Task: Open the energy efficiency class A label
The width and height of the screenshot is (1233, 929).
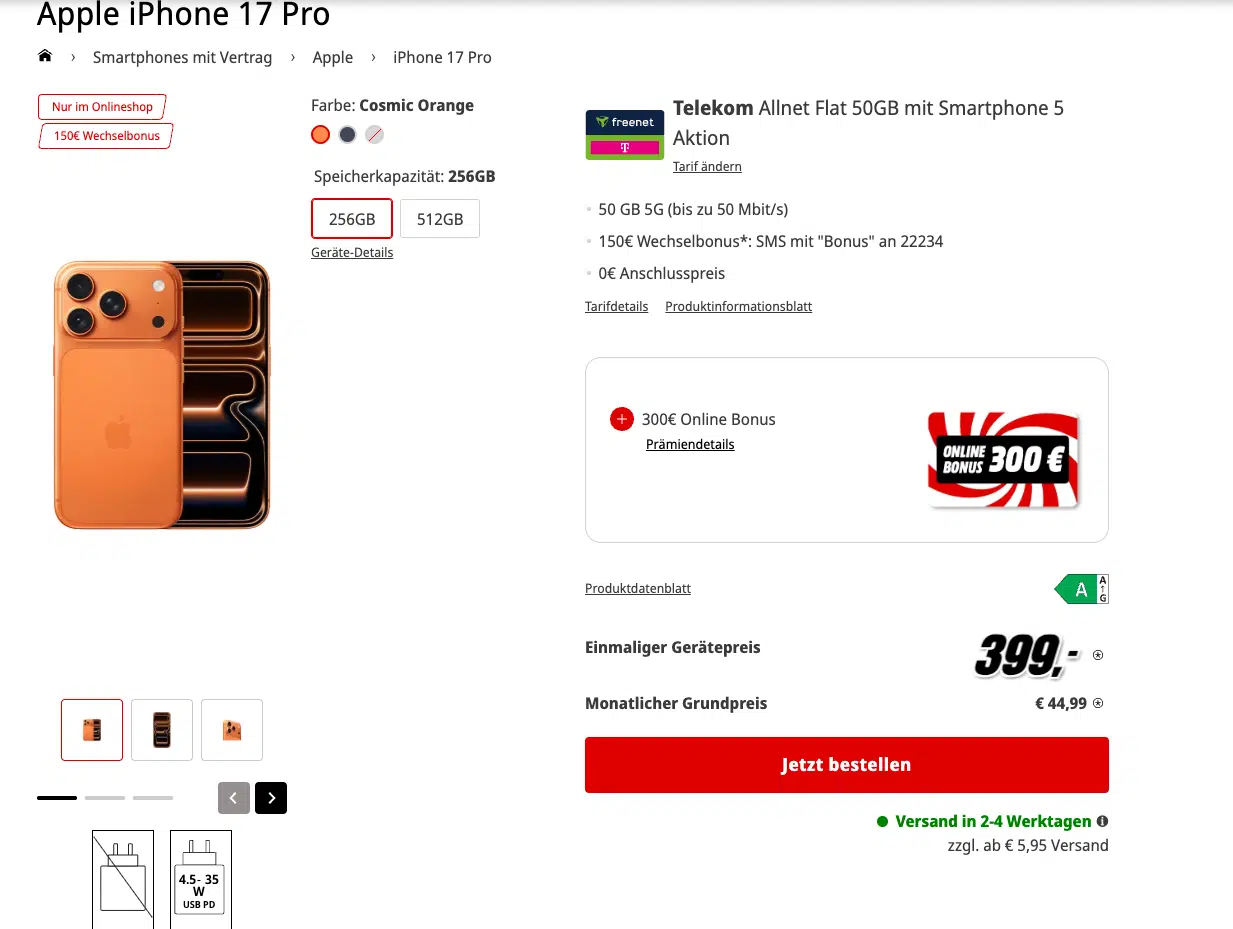Action: coord(1082,589)
